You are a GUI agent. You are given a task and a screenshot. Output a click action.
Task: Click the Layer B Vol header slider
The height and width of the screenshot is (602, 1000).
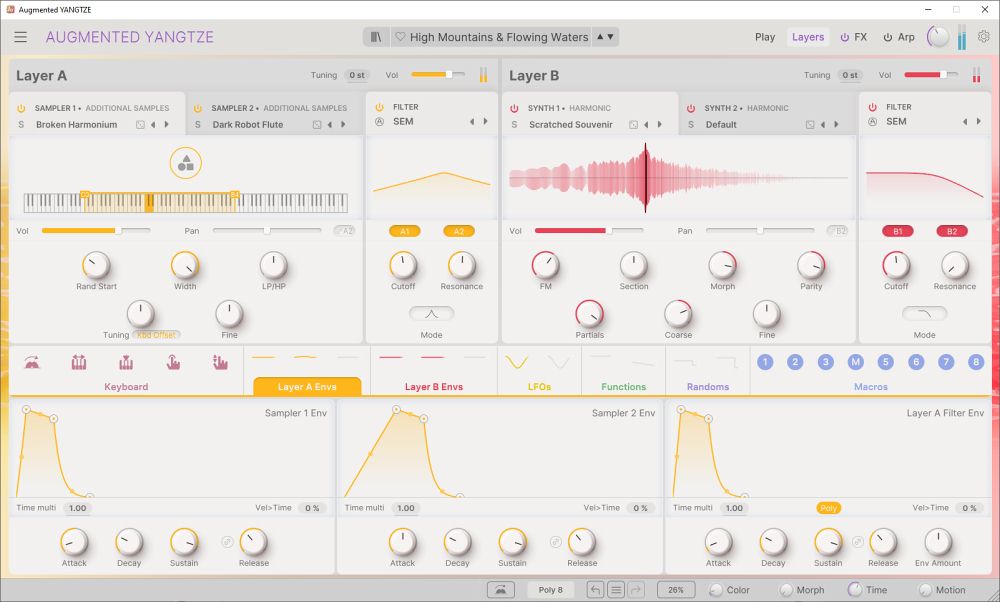931,75
